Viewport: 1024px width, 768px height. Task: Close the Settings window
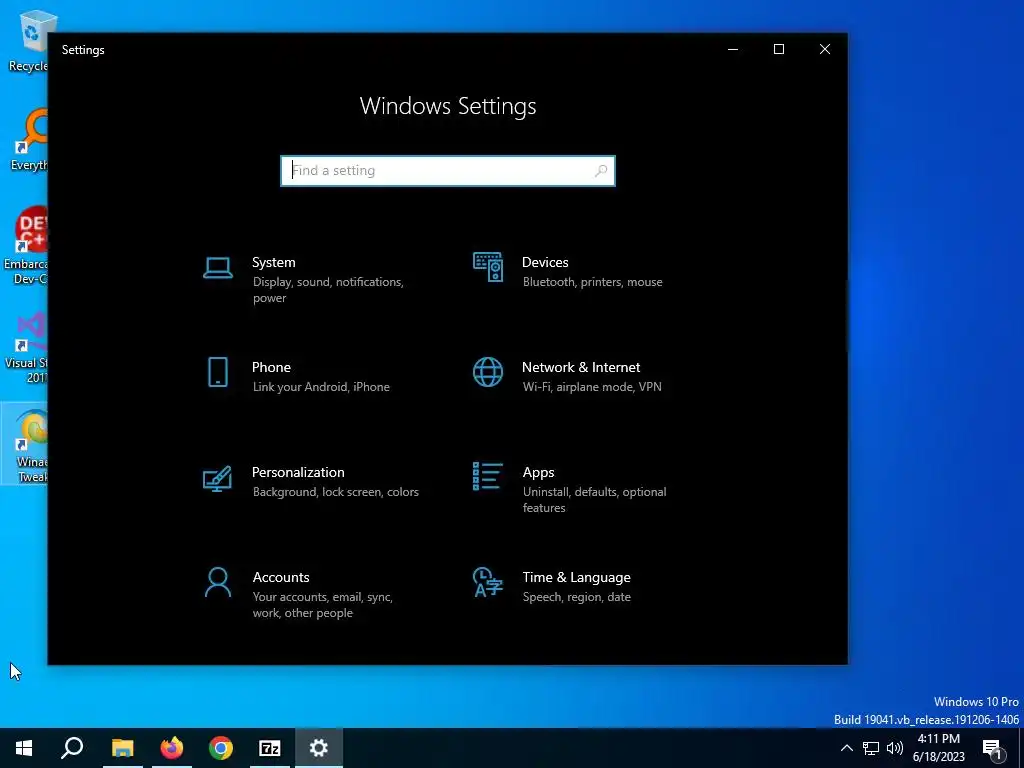coord(825,50)
